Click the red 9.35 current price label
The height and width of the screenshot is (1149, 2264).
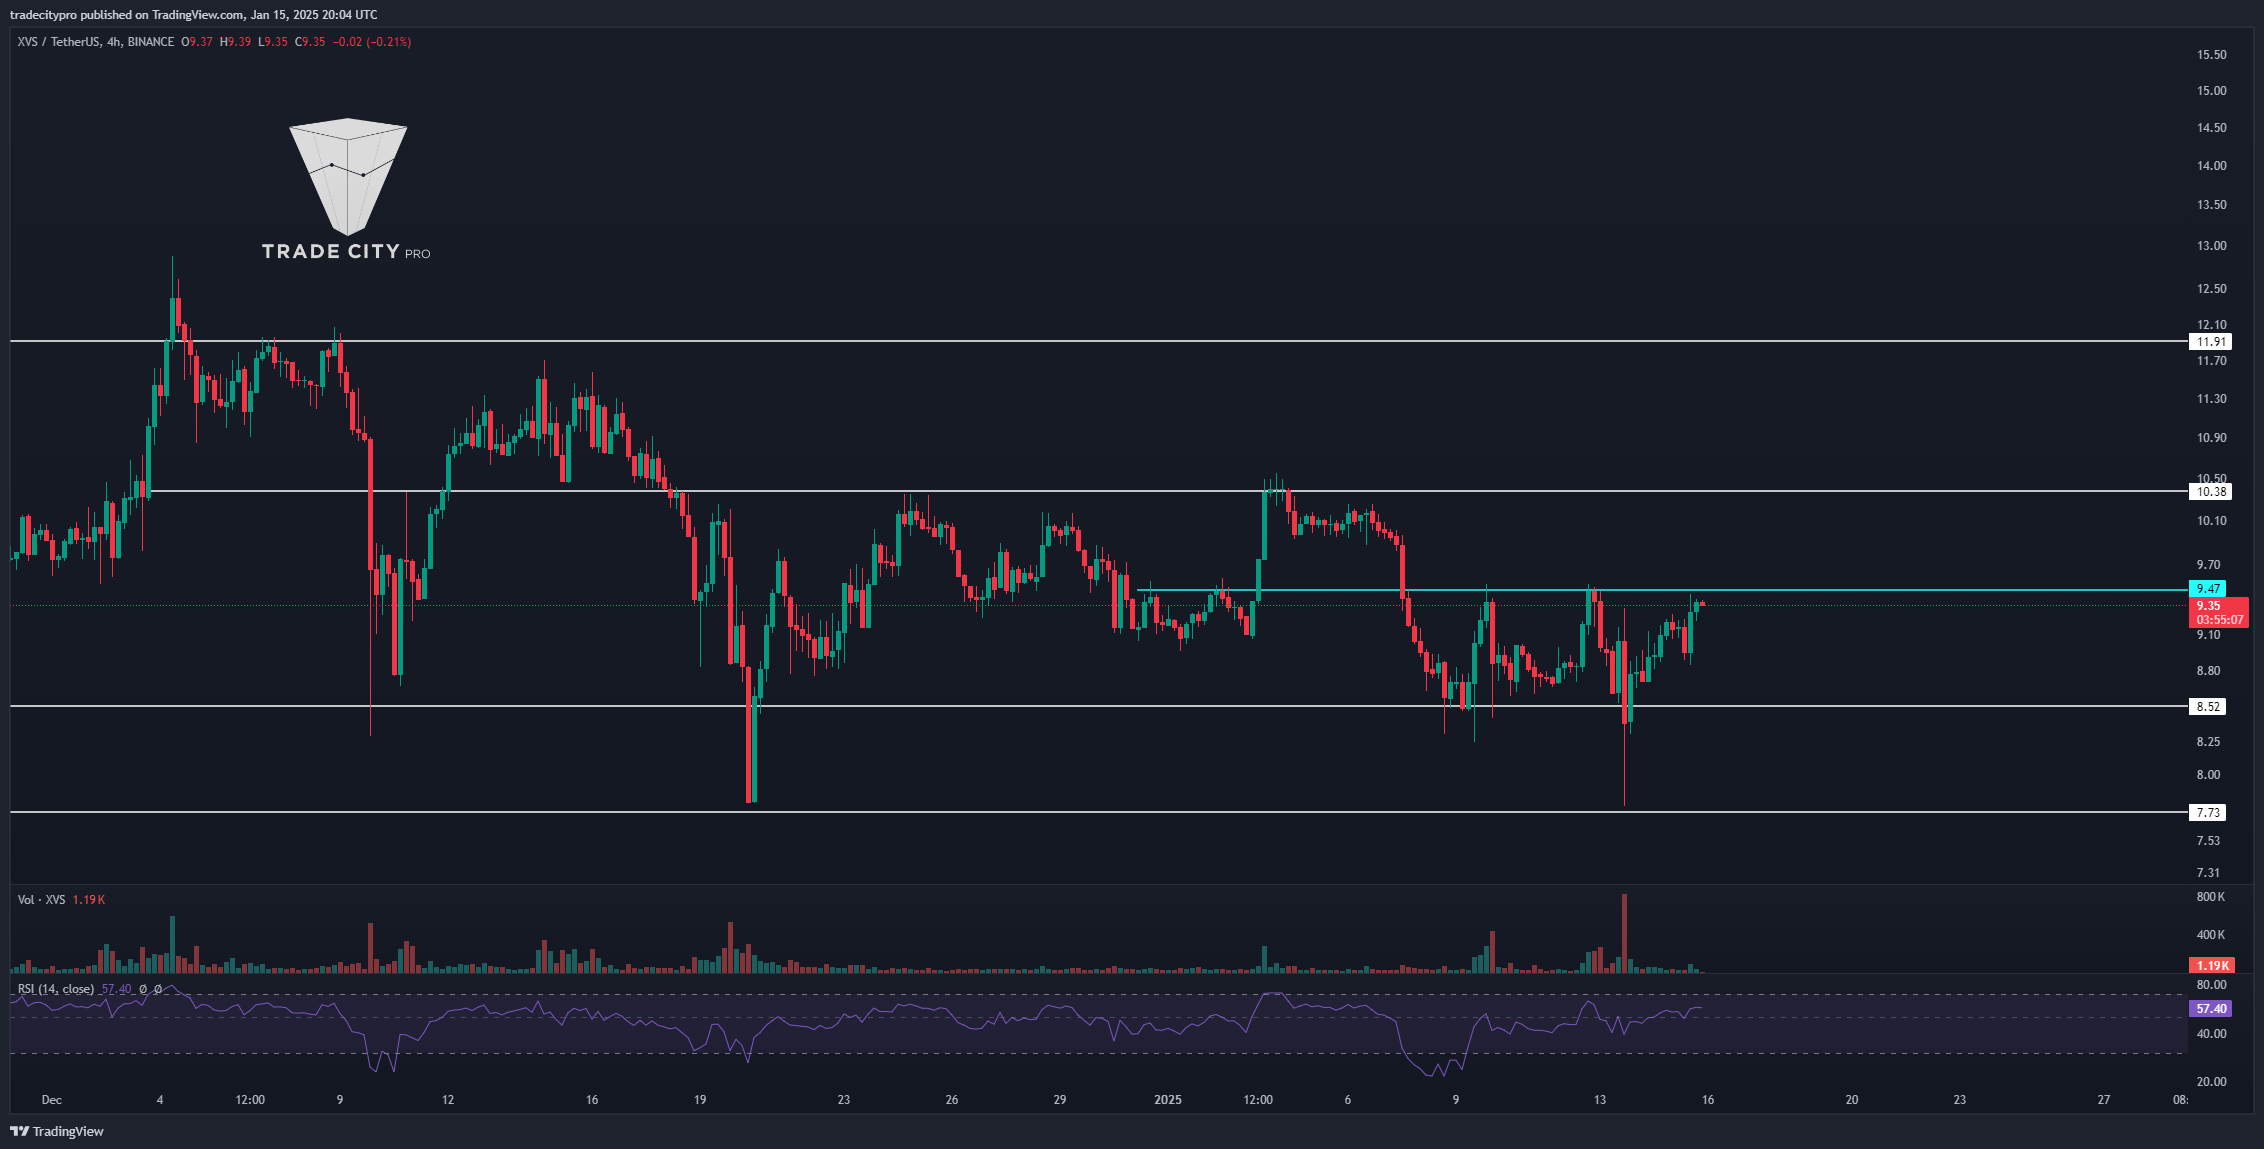2208,606
